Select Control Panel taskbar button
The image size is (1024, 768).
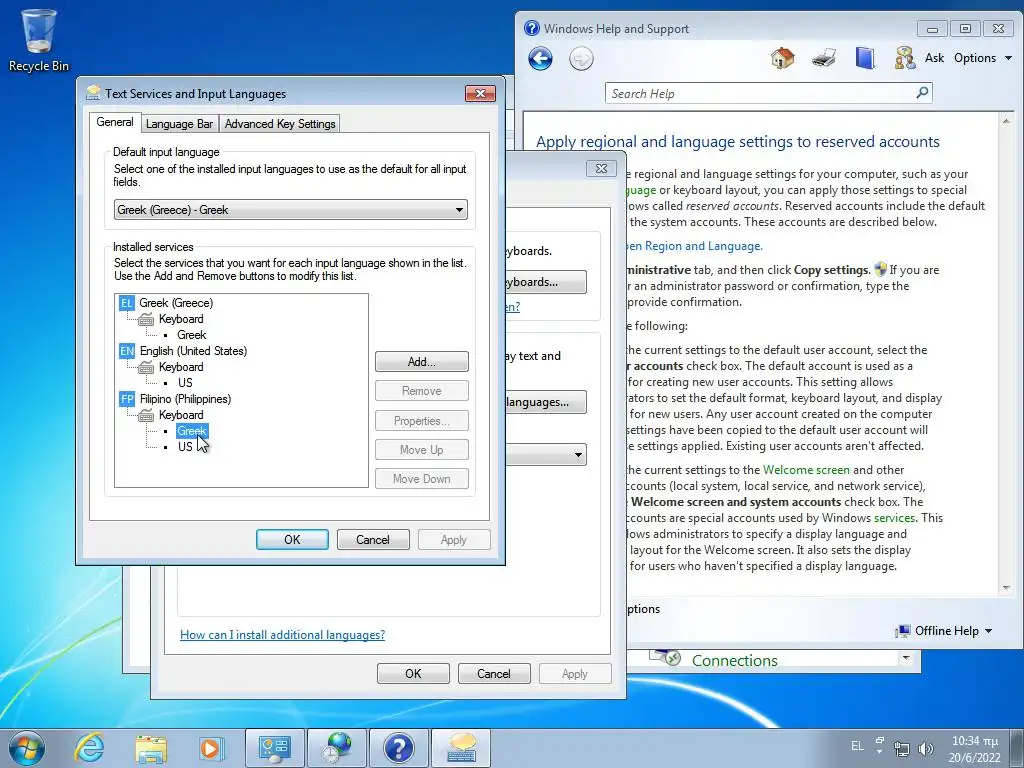point(274,748)
